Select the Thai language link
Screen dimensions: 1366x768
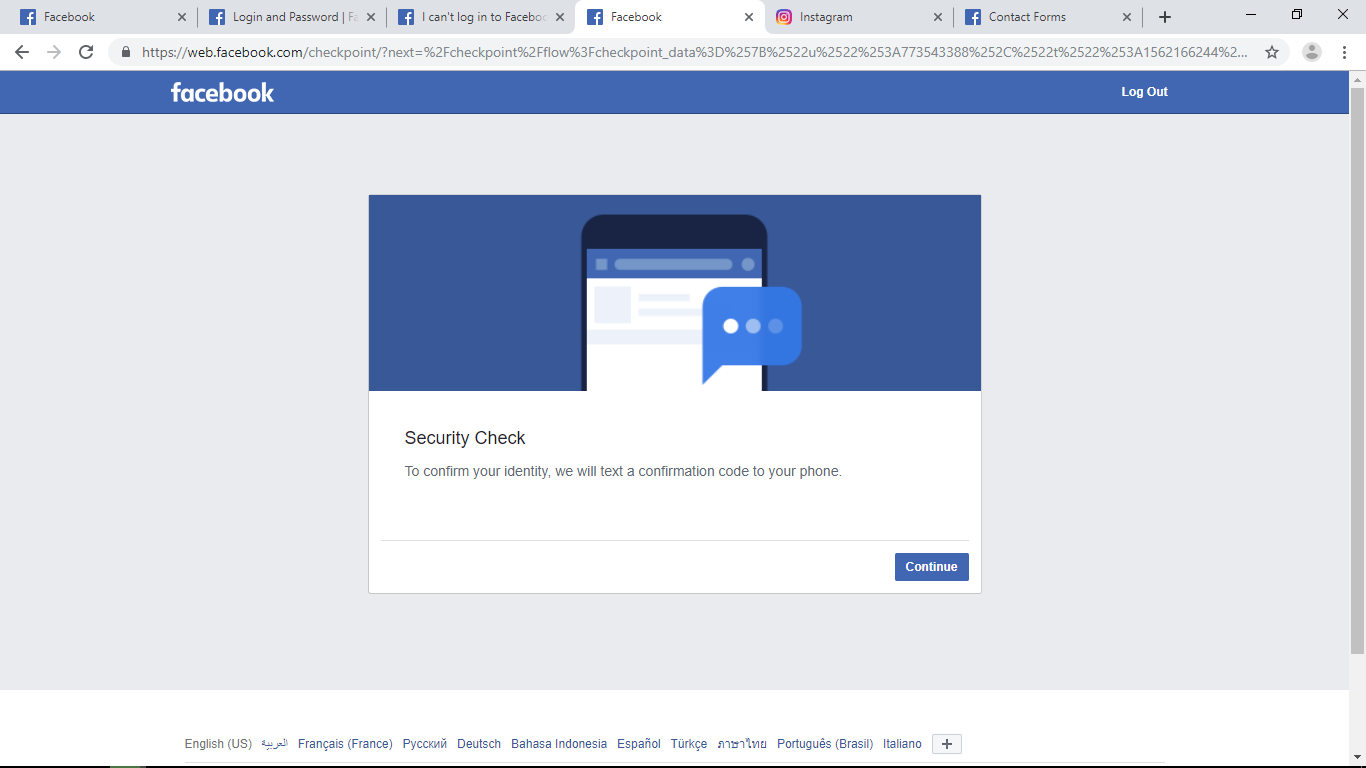coord(742,744)
